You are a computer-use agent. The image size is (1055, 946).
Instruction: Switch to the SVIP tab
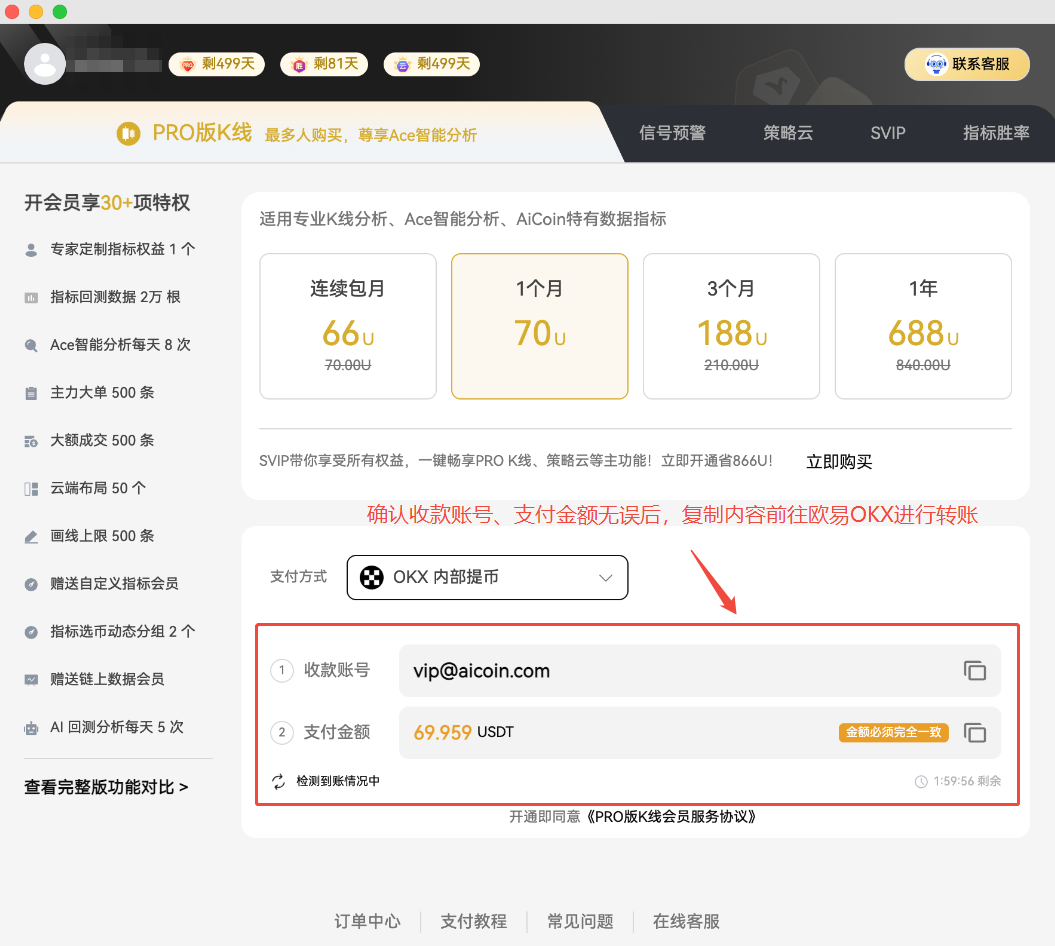pyautogui.click(x=886, y=132)
